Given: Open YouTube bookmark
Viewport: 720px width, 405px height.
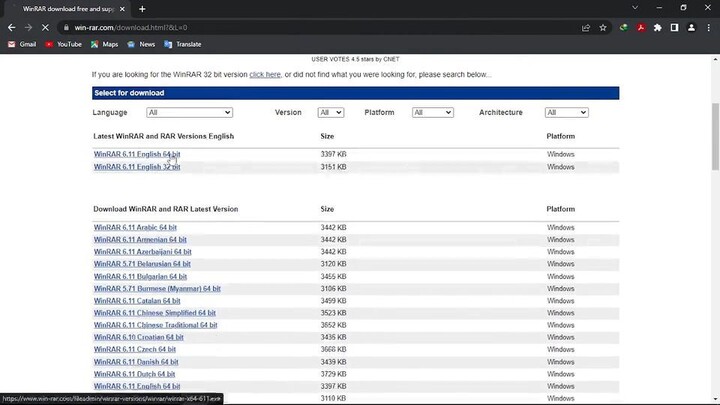Looking at the screenshot, I should pyautogui.click(x=63, y=45).
